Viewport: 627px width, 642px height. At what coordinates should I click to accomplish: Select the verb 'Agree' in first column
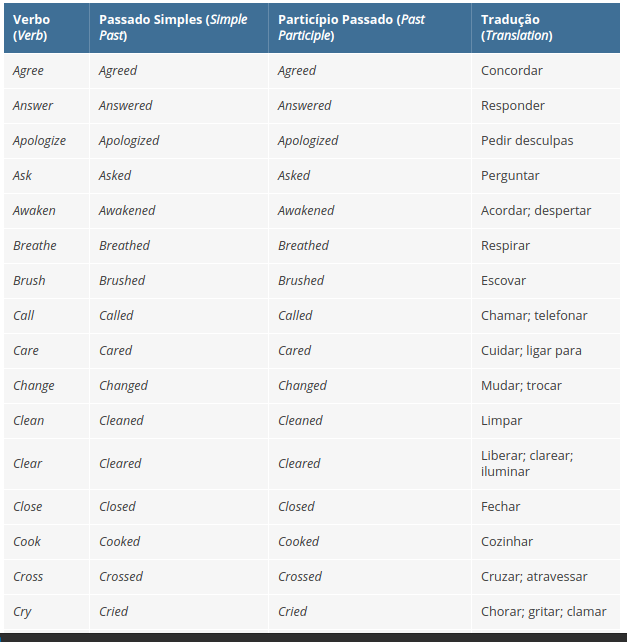click(x=28, y=71)
